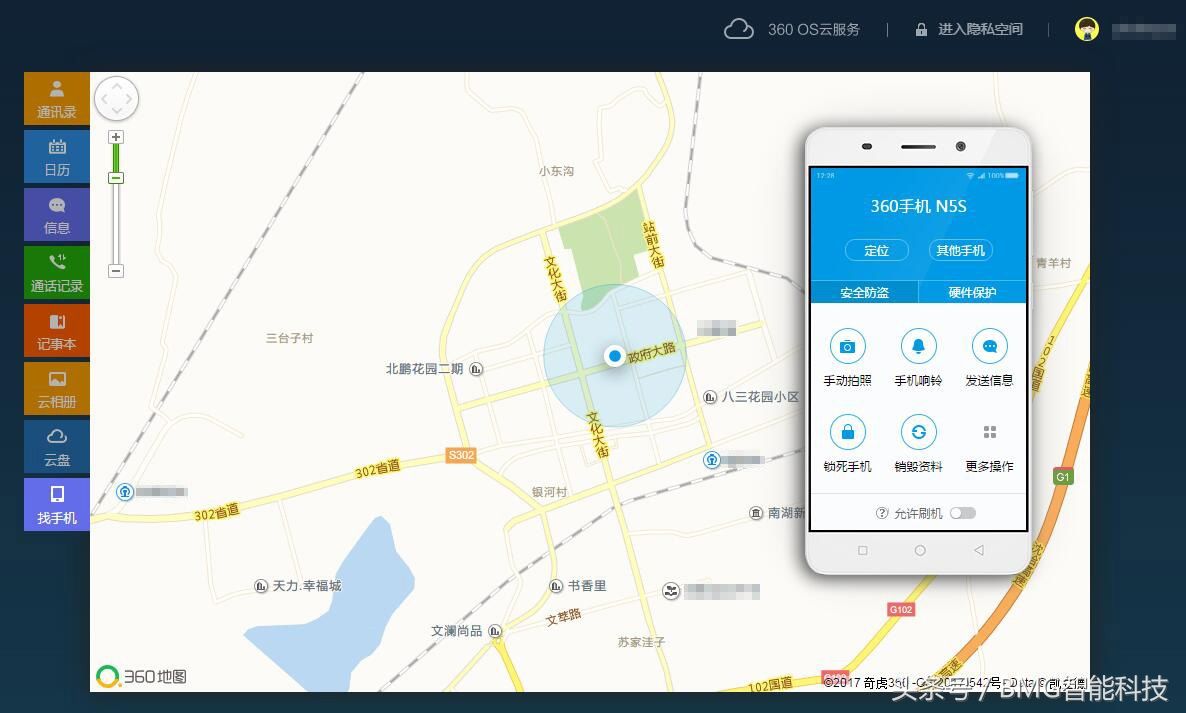Open the 通话记录 call log tile

[57, 272]
